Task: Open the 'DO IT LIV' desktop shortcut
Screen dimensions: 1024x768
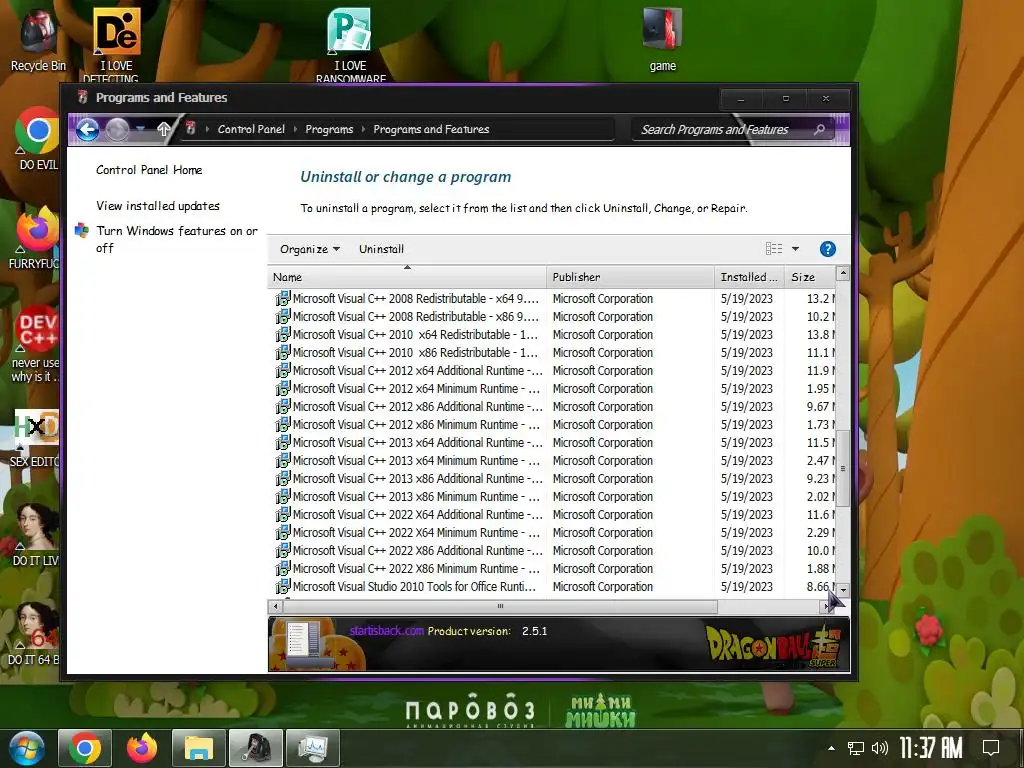Action: point(37,534)
